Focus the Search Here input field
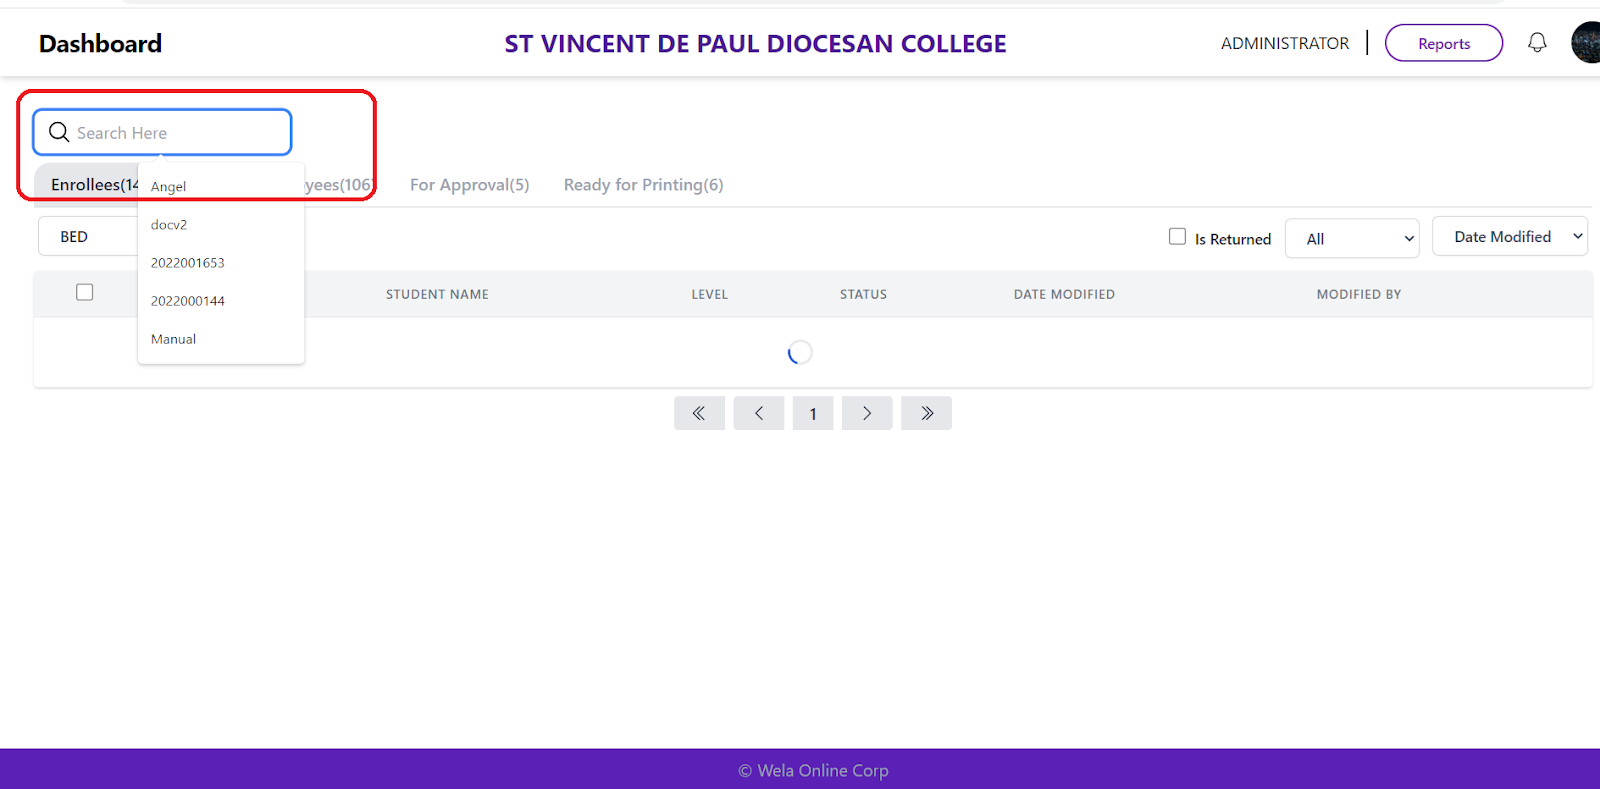 point(162,132)
